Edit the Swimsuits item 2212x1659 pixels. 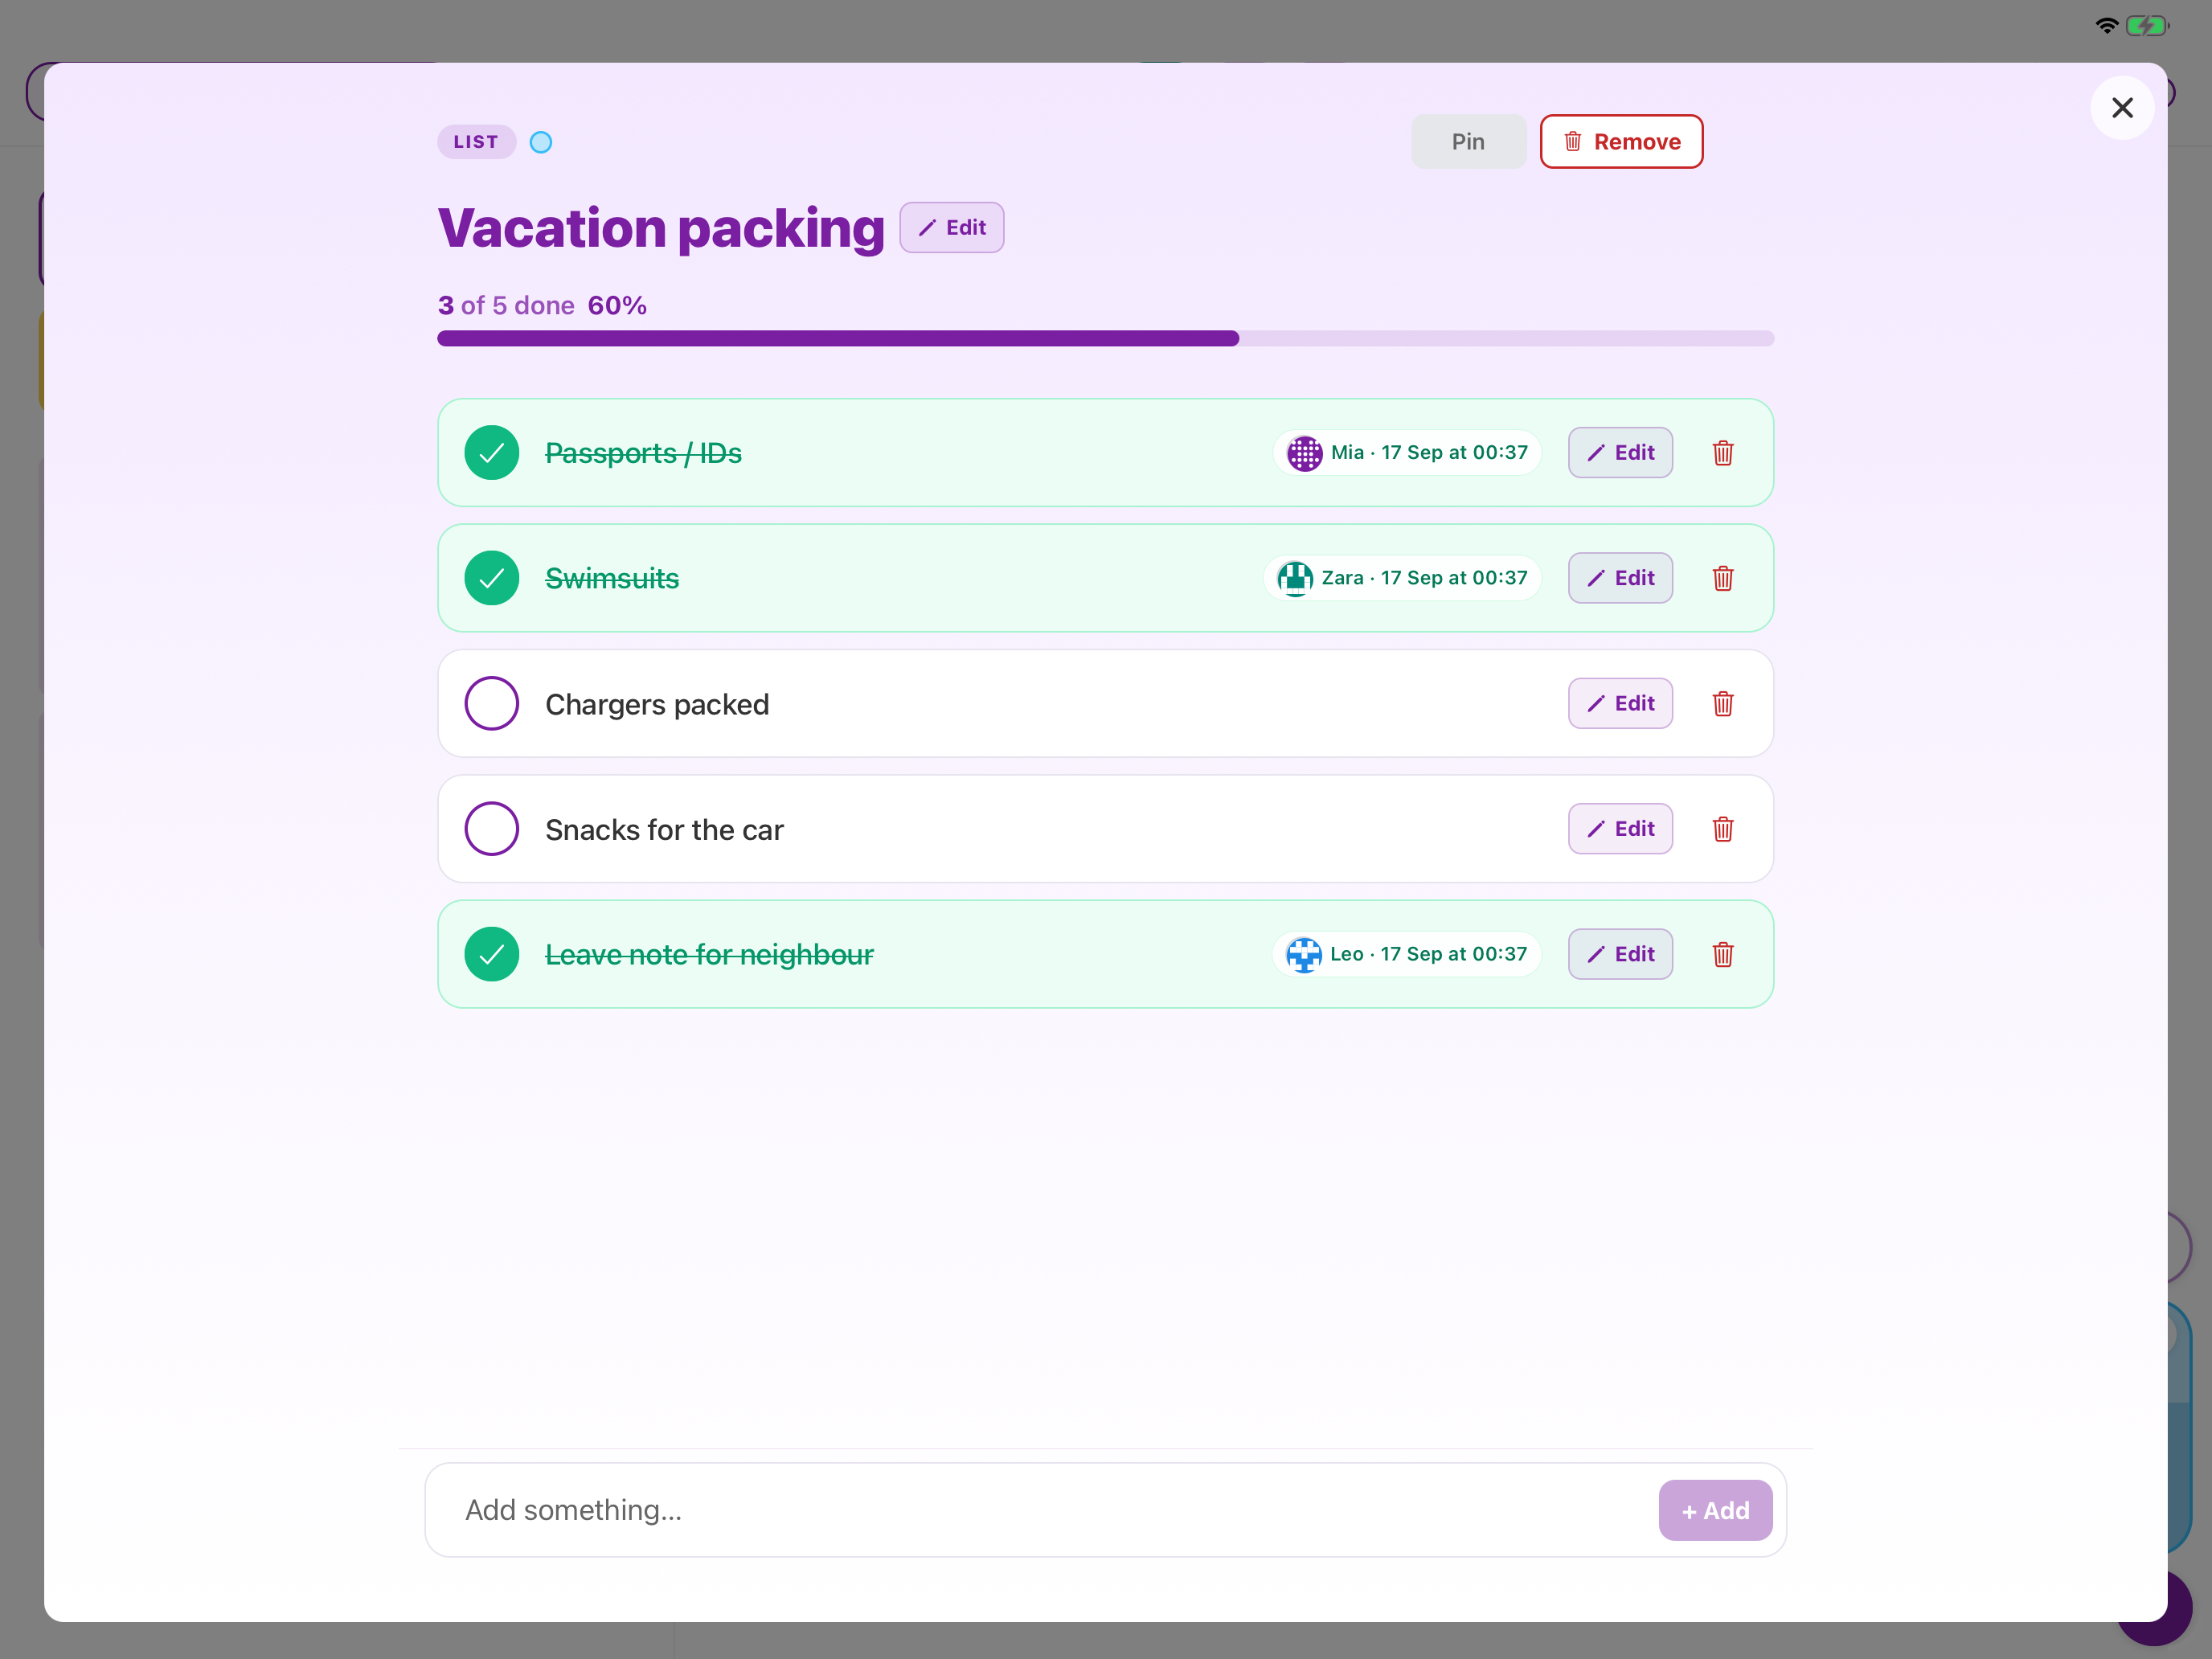(1620, 578)
